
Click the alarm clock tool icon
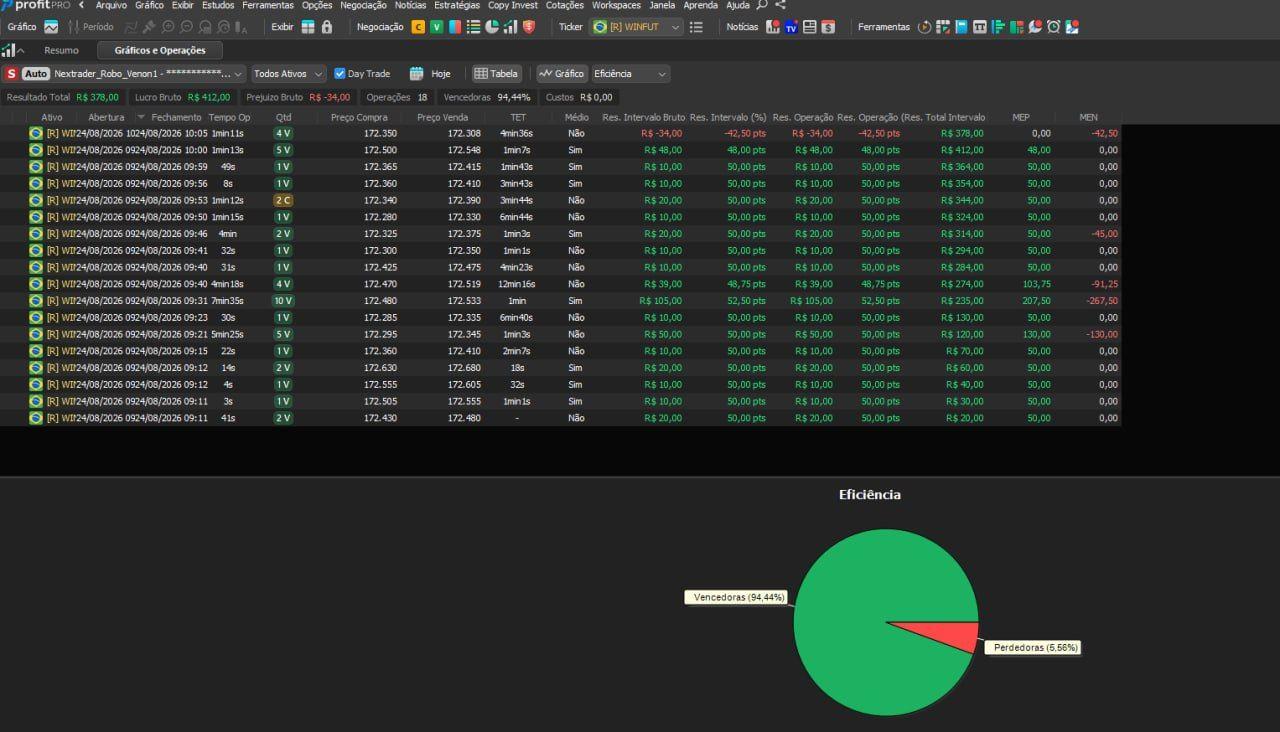1053,27
